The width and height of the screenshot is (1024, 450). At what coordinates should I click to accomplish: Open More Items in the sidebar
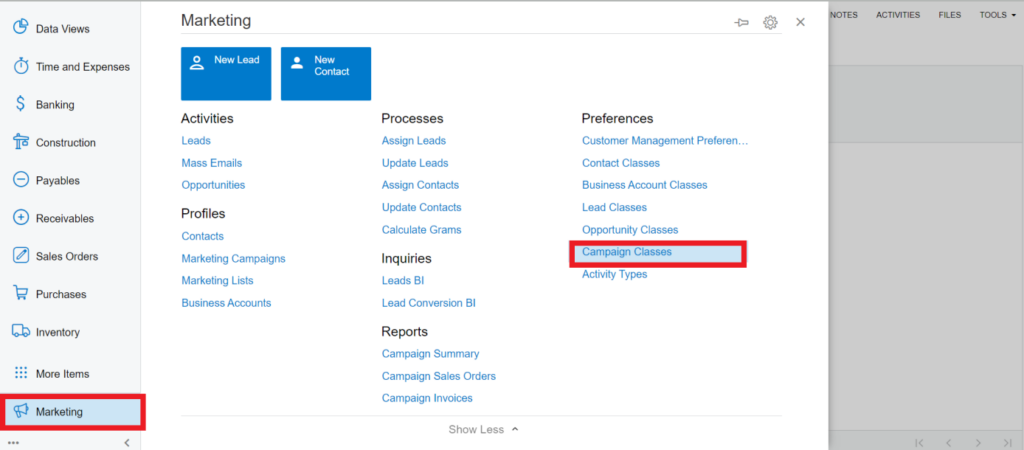click(x=62, y=374)
